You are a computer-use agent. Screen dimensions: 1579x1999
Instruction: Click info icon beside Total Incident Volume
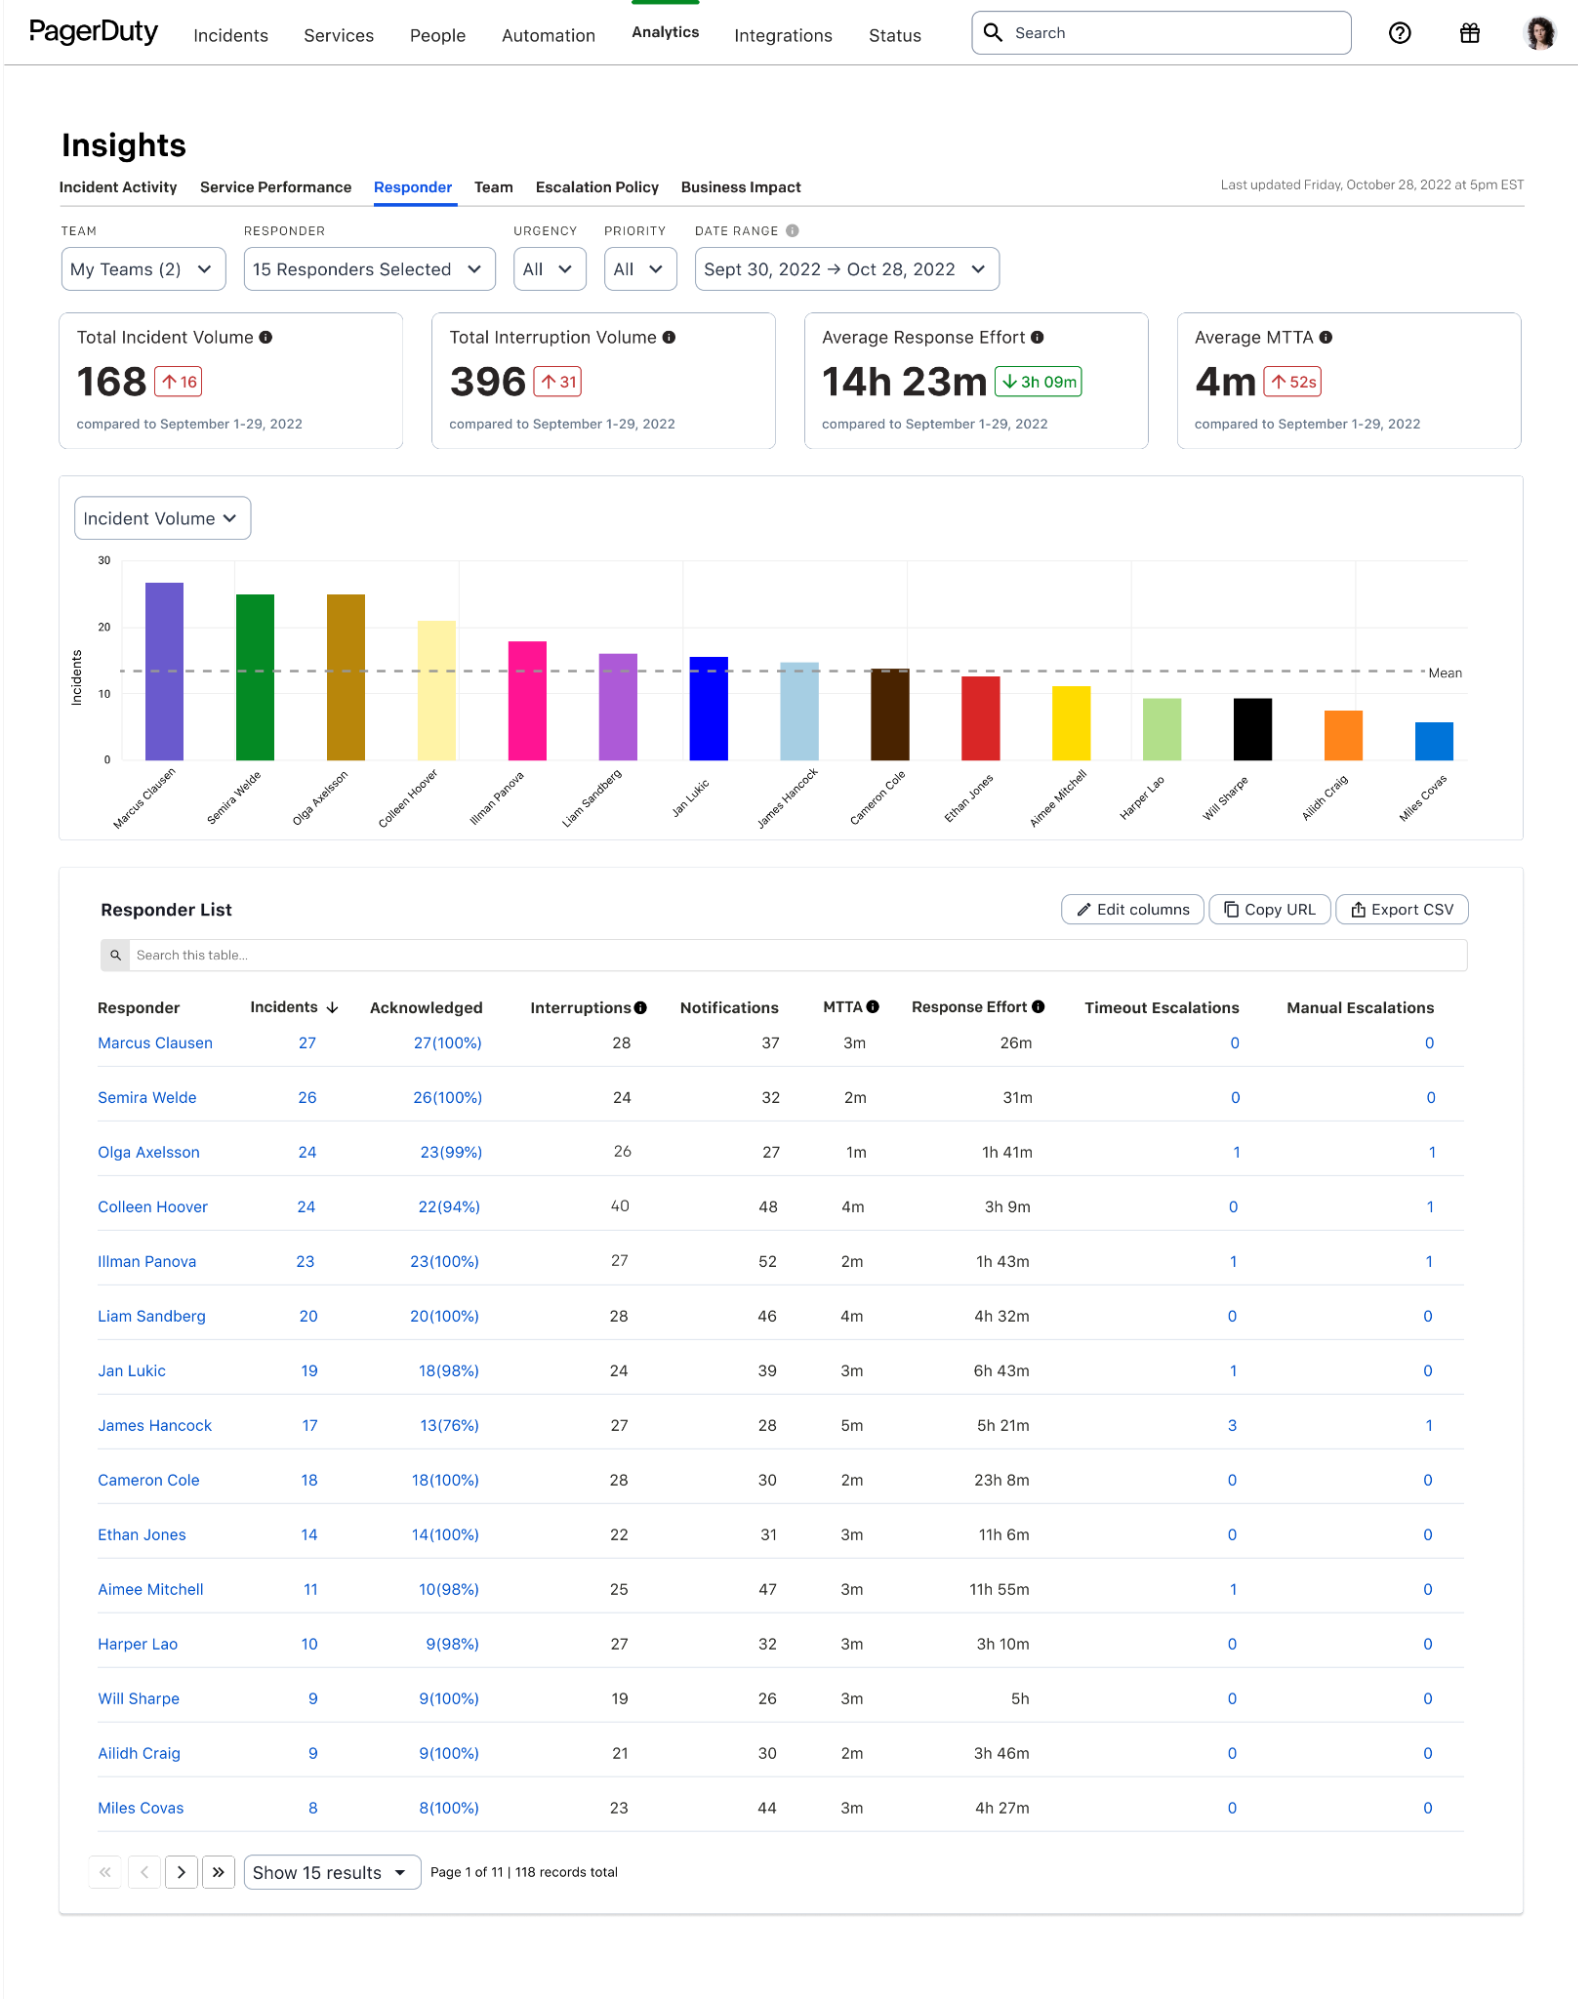266,337
